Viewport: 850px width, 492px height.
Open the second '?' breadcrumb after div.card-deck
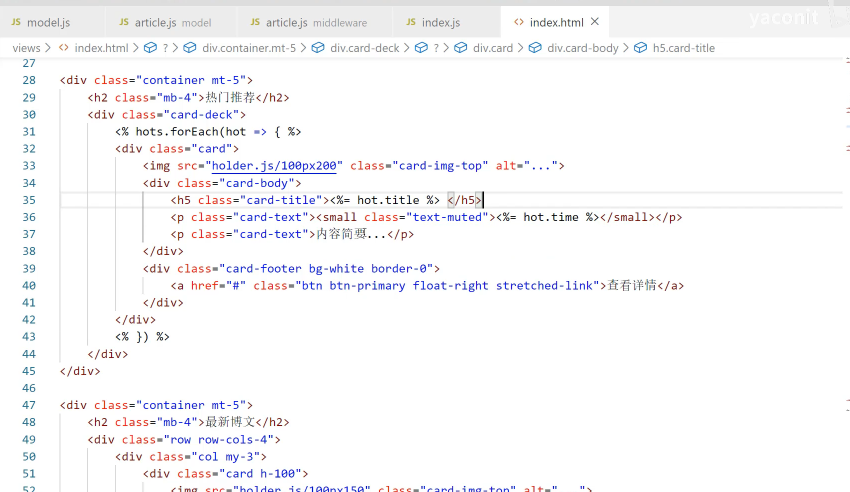[436, 48]
